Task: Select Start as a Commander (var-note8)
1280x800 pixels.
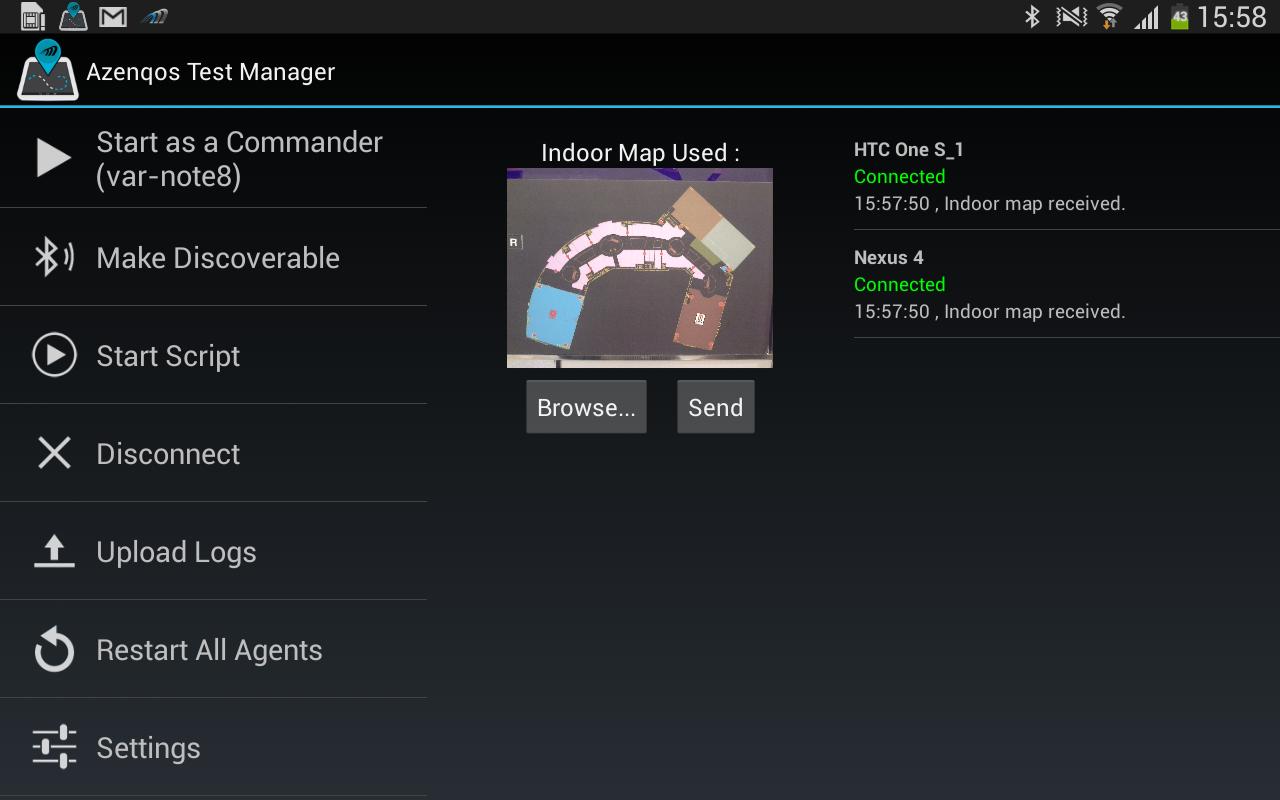Action: (213, 158)
